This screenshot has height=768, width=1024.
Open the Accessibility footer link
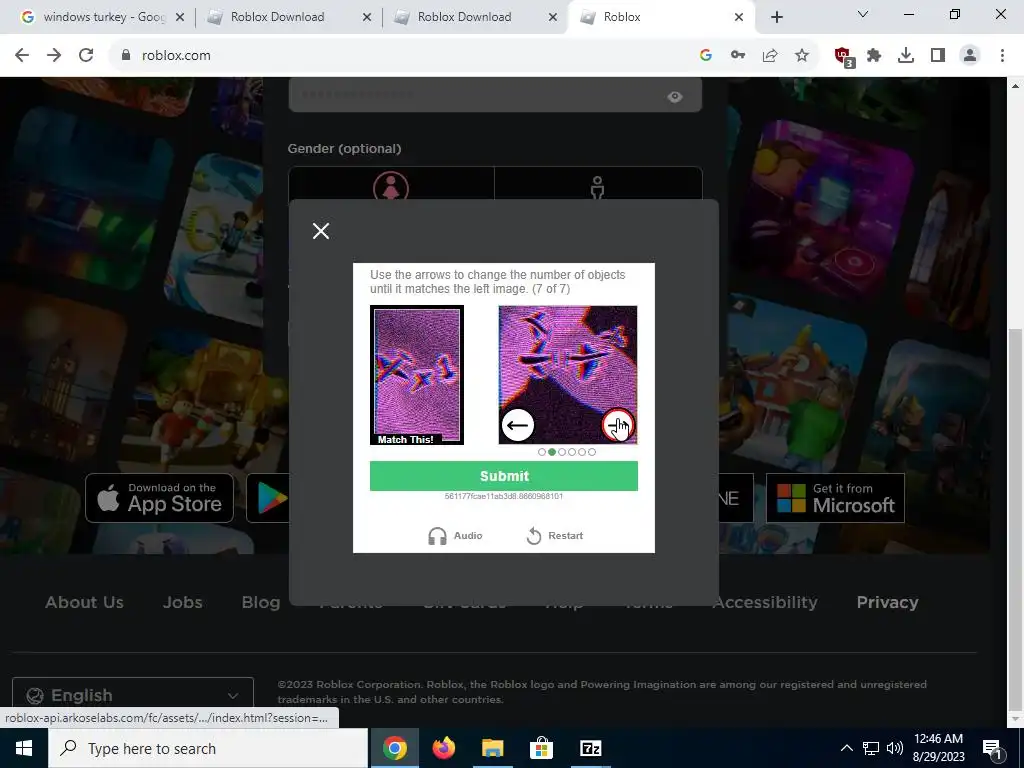coord(765,602)
